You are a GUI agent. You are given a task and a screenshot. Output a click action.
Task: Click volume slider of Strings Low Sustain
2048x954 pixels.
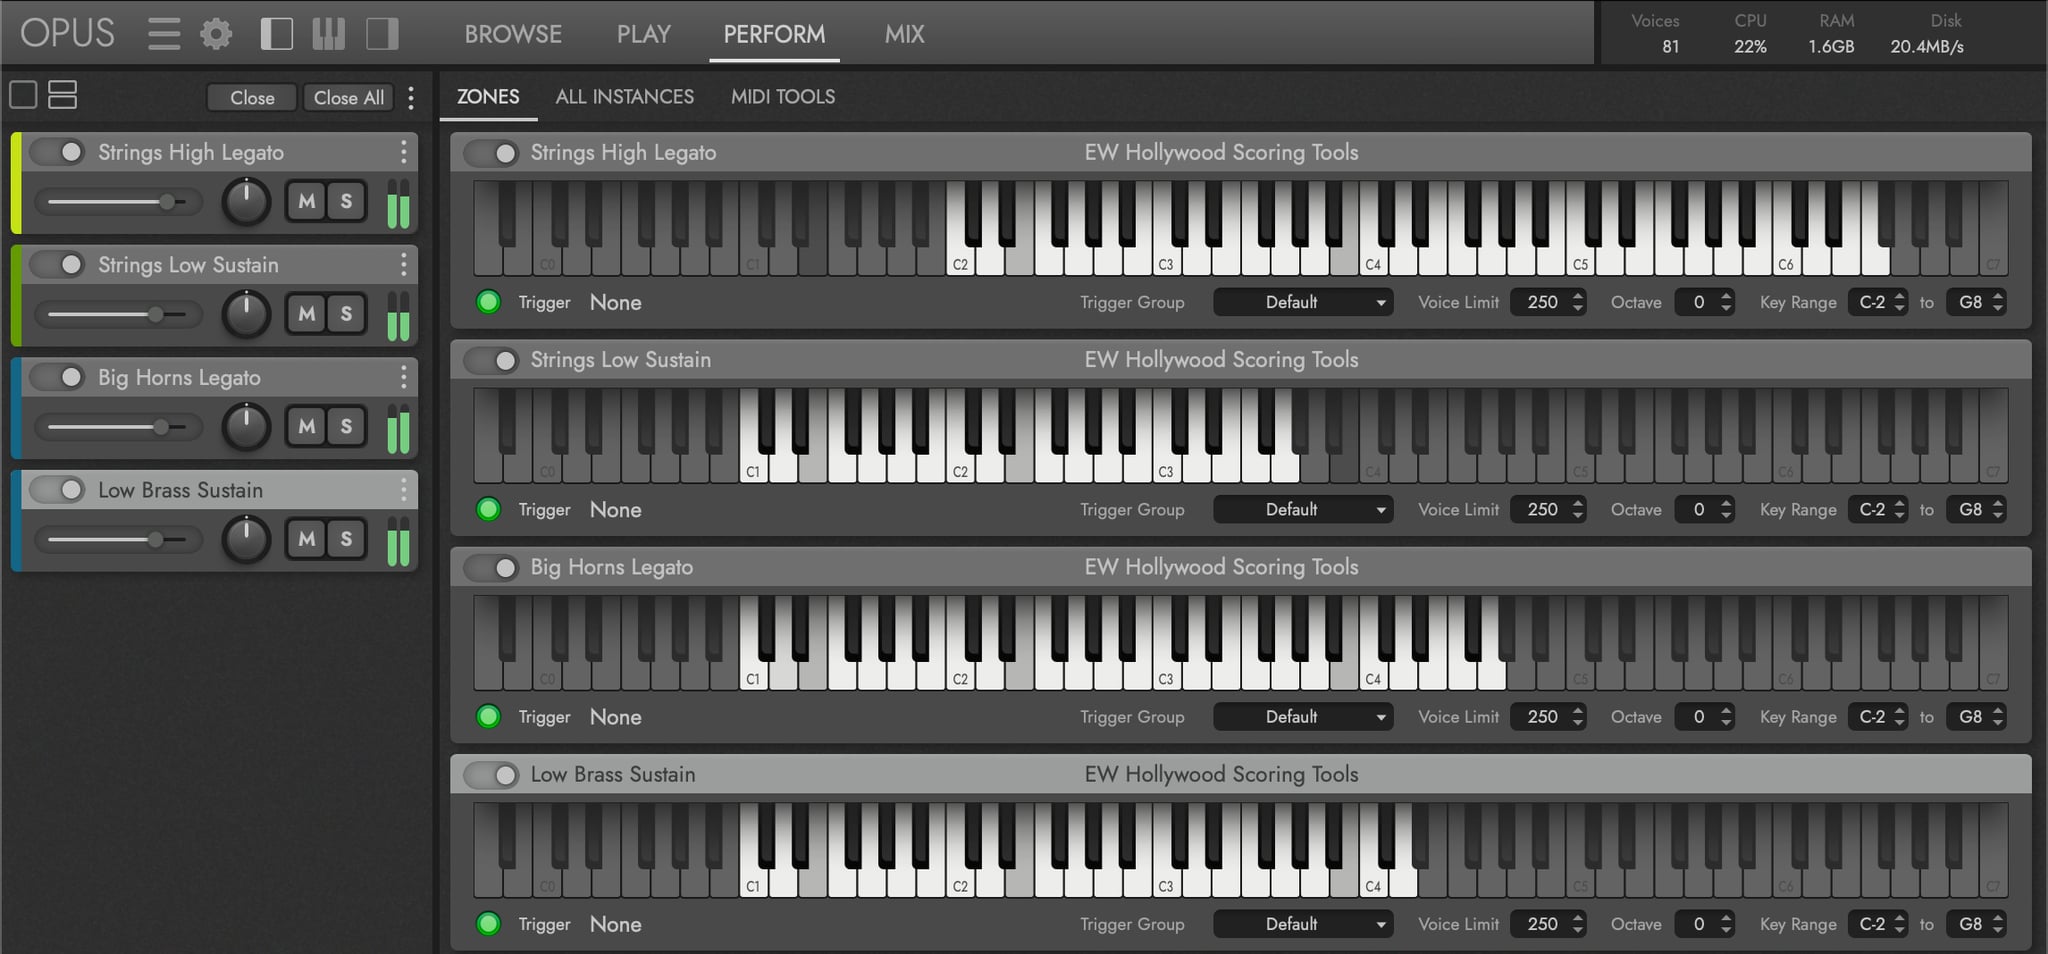tap(118, 314)
